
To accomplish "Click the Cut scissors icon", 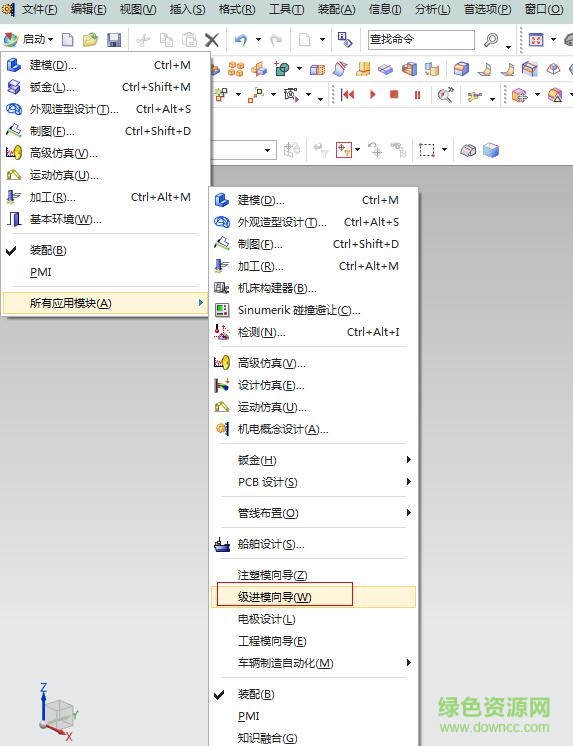I will [x=143, y=39].
